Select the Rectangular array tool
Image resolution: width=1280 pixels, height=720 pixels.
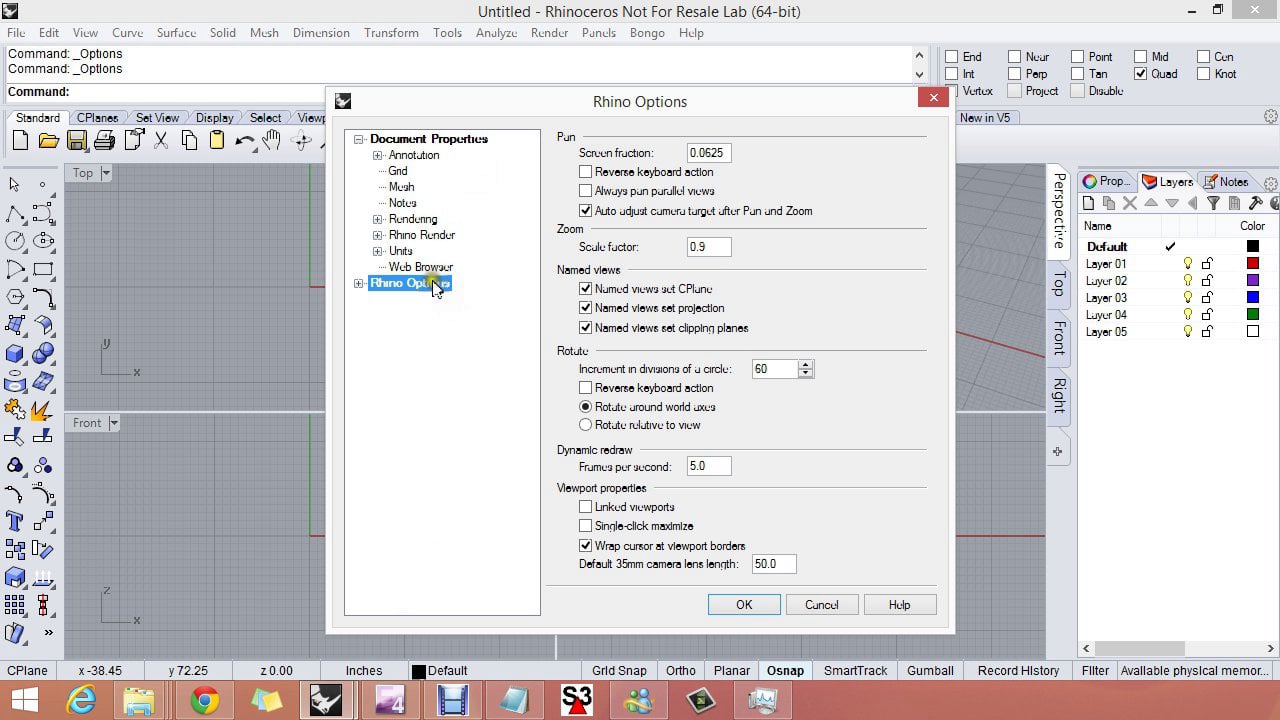pos(15,605)
